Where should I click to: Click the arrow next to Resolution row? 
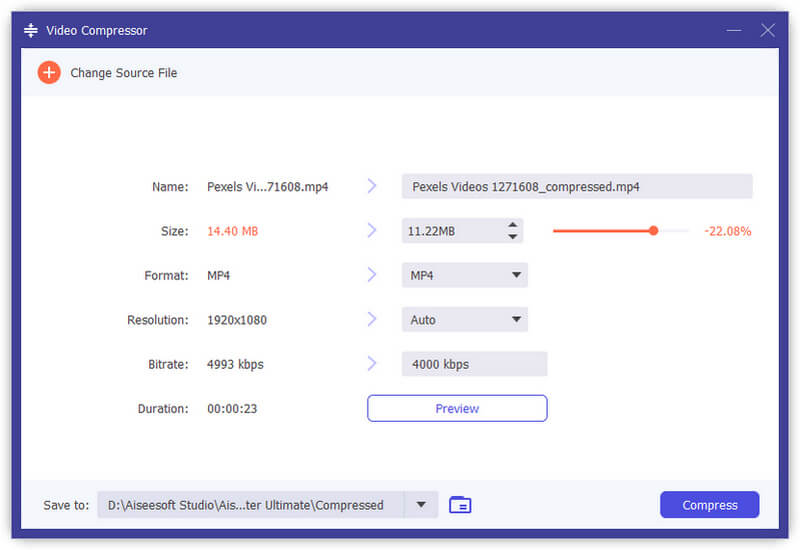point(372,319)
